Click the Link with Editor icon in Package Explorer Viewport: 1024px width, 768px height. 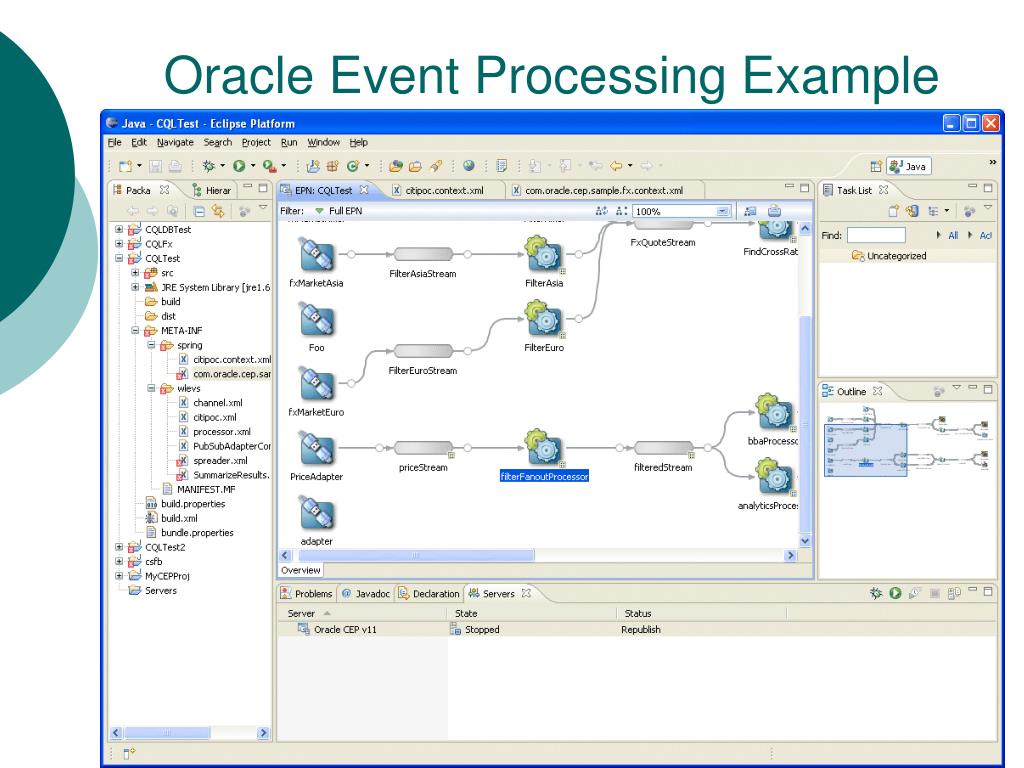[x=217, y=211]
